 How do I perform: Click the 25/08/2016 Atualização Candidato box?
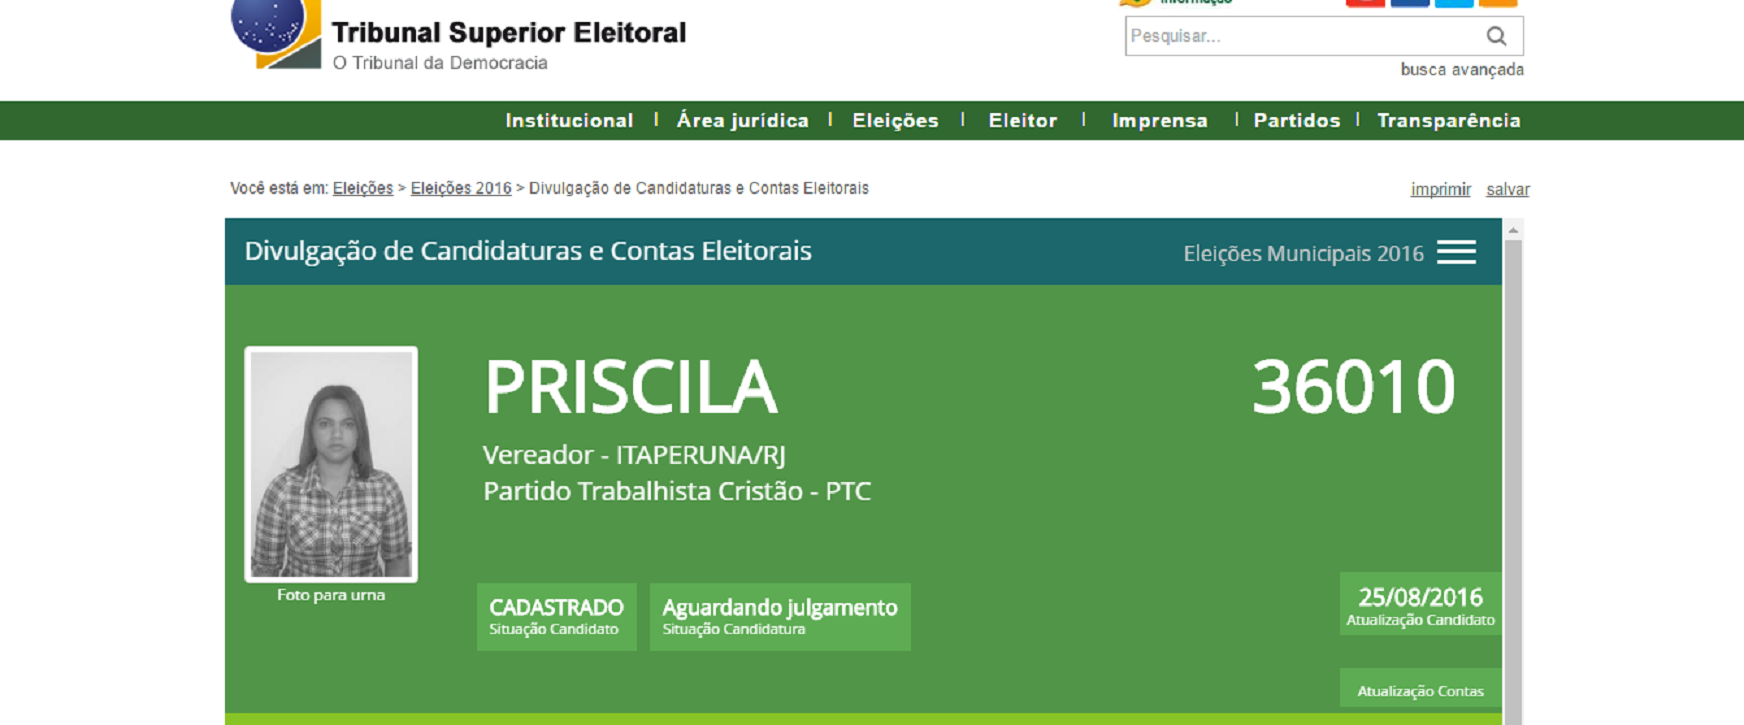[1421, 604]
